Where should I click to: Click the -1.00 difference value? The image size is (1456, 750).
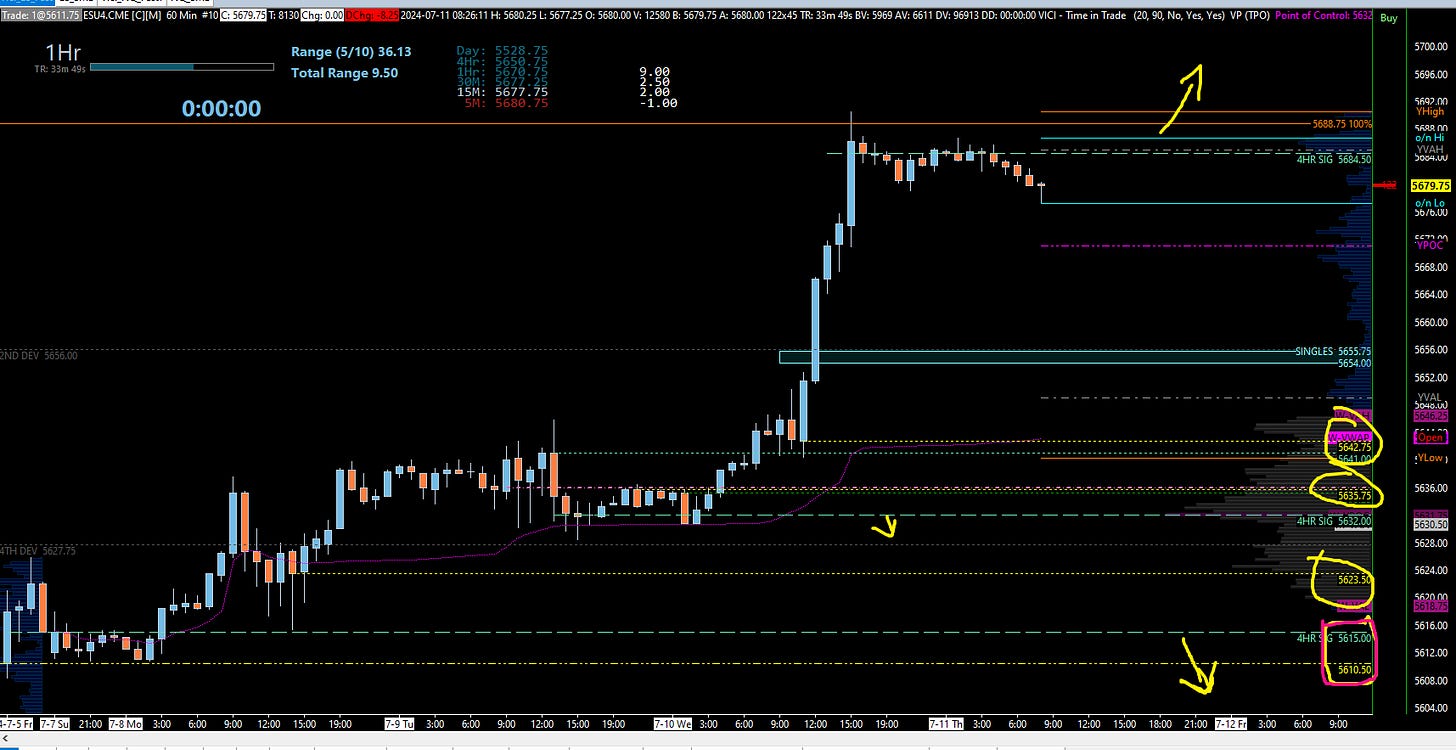[x=657, y=103]
